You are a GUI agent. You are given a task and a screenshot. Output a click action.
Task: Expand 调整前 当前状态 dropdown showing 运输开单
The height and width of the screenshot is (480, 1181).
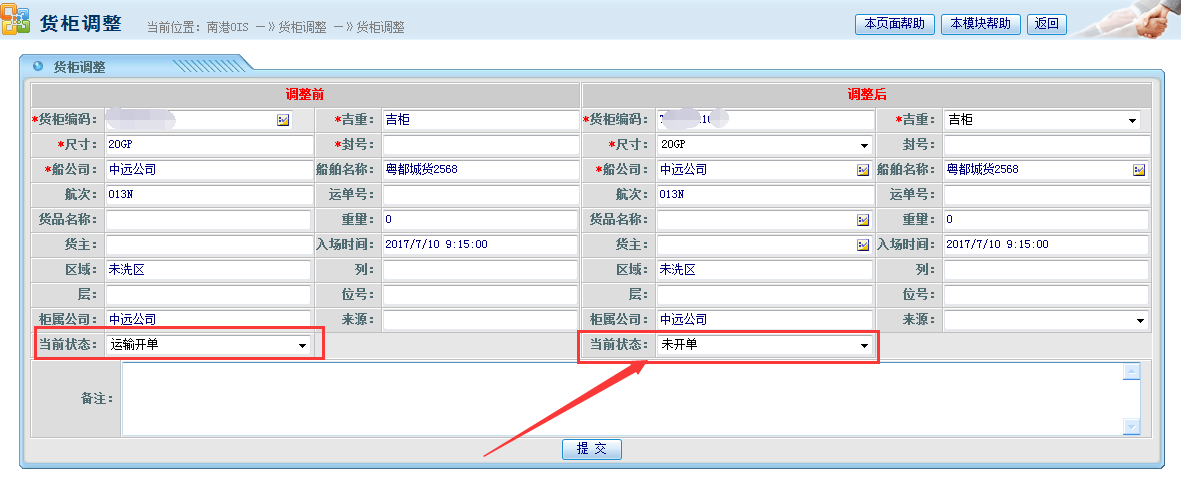pos(302,346)
